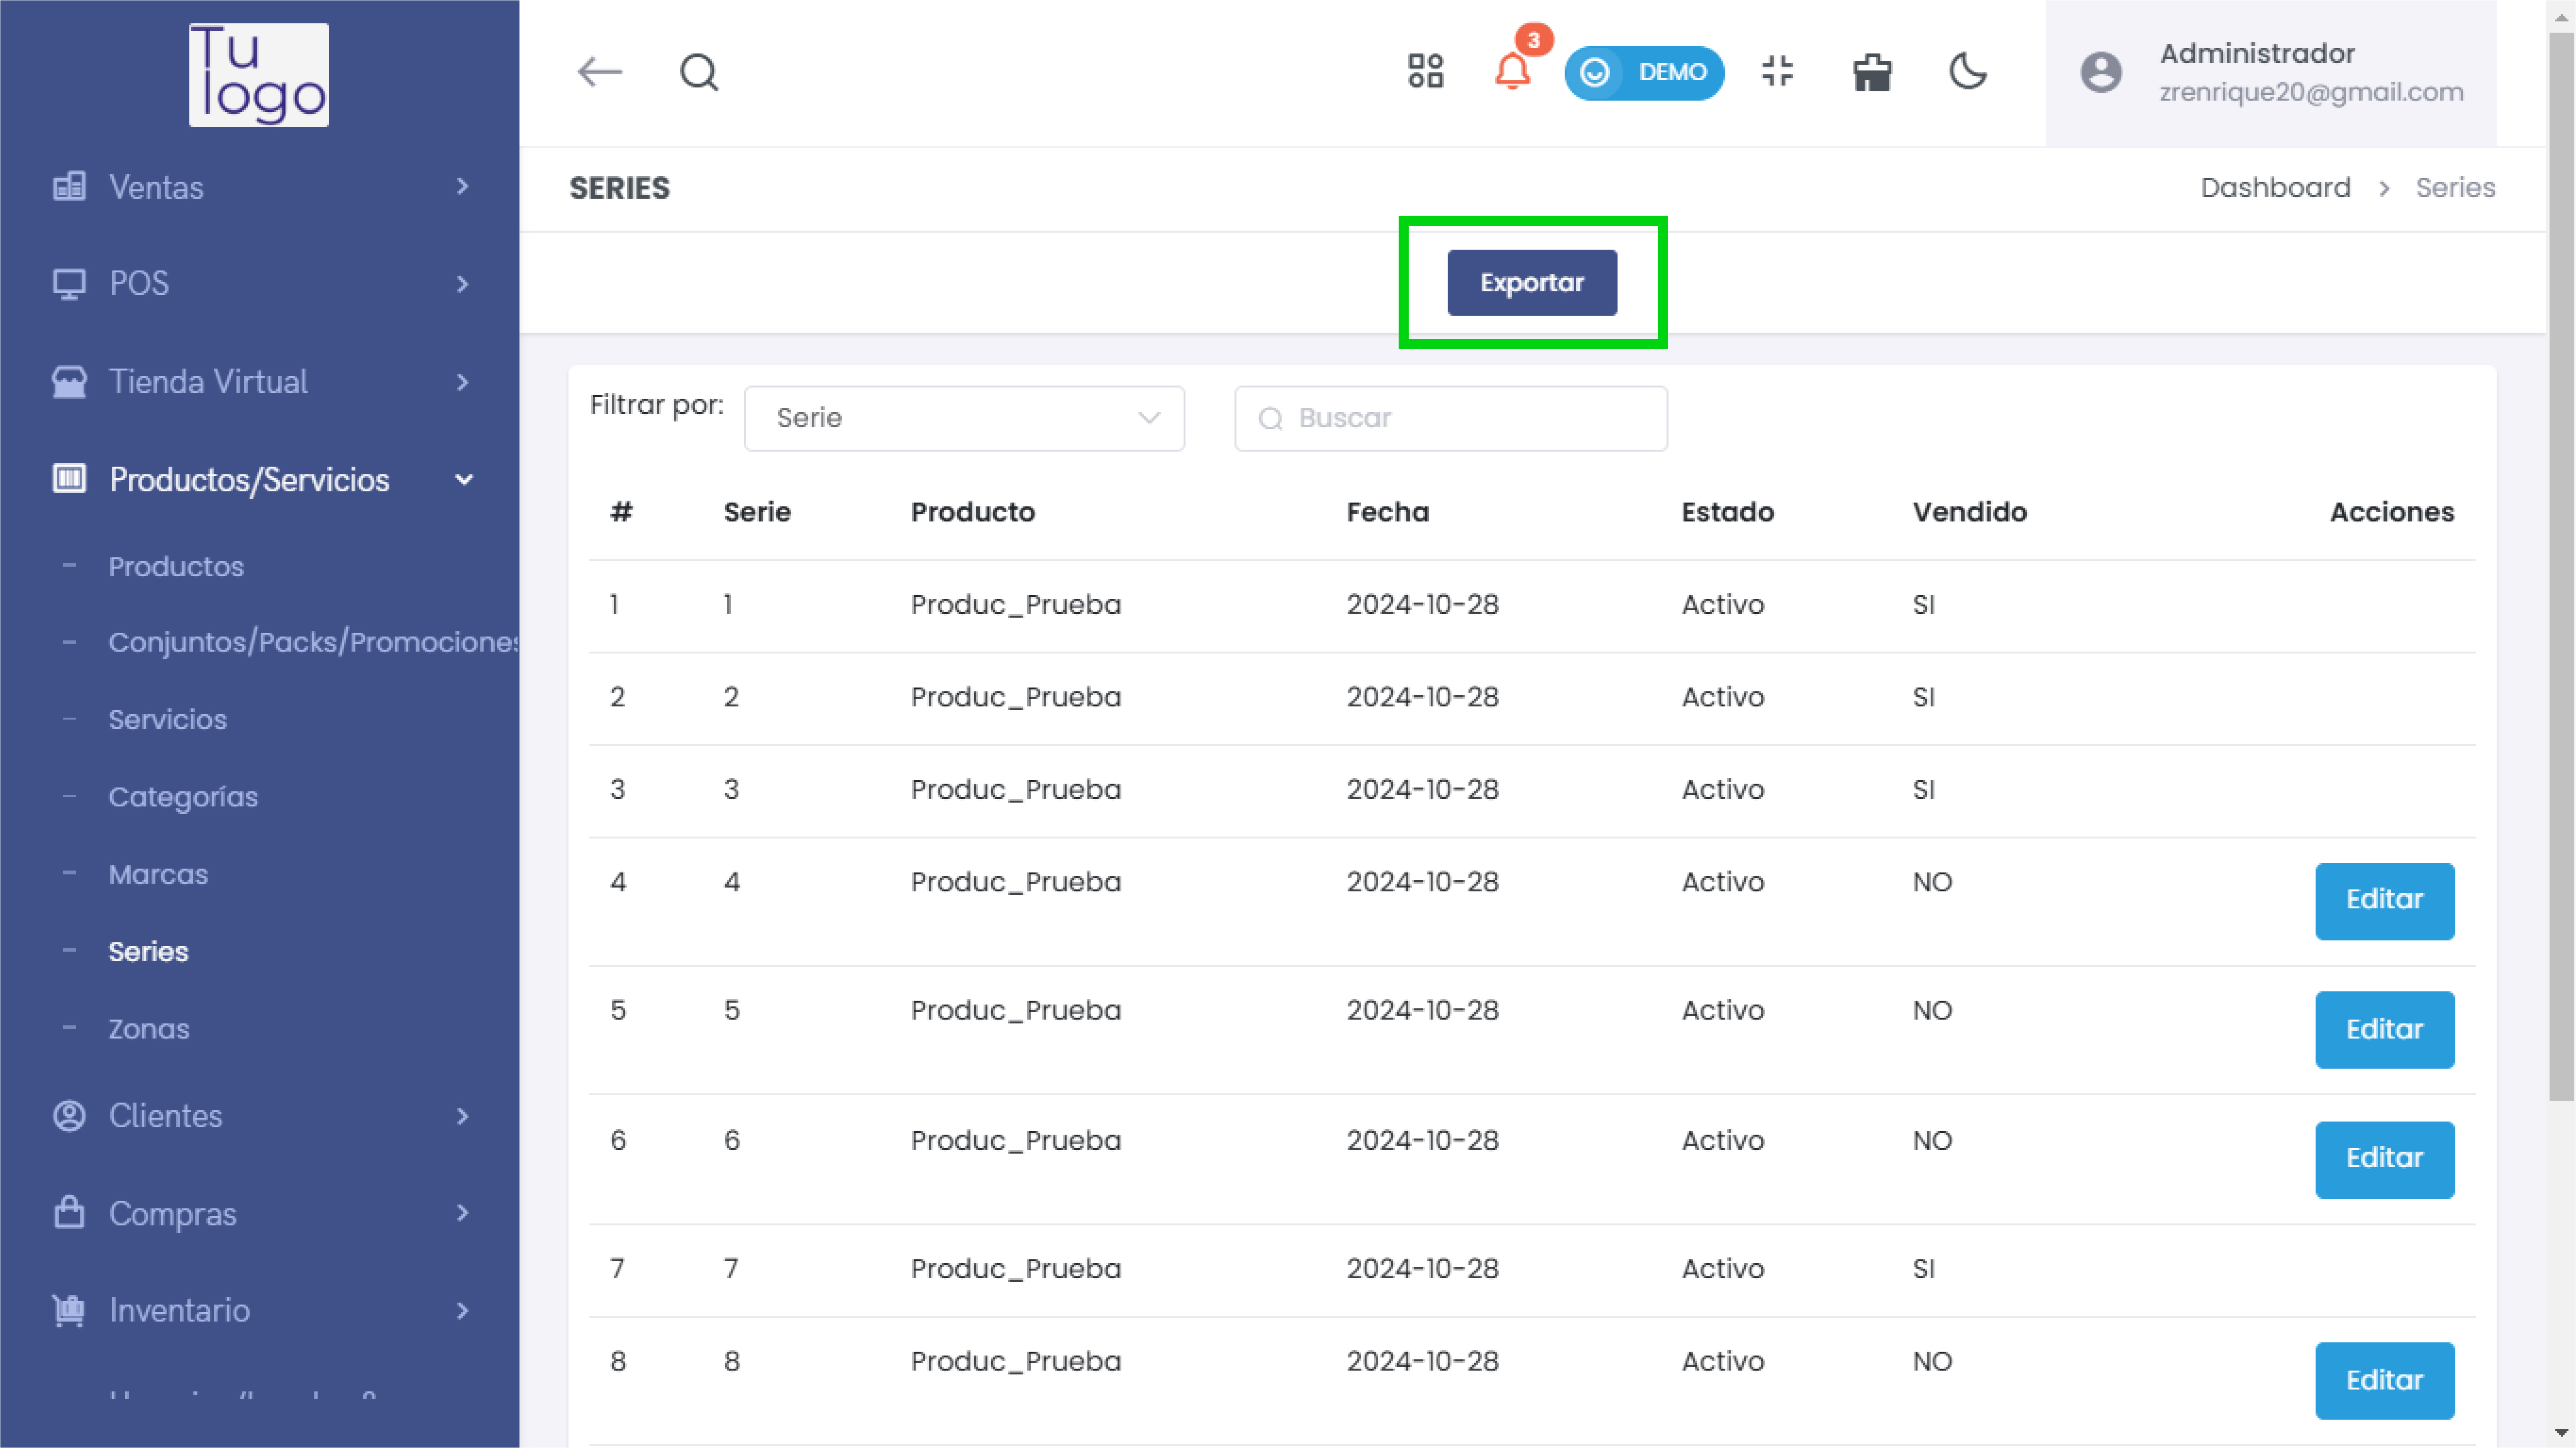Go to Zonas submenu item
The height and width of the screenshot is (1448, 2576).
[x=149, y=1029]
